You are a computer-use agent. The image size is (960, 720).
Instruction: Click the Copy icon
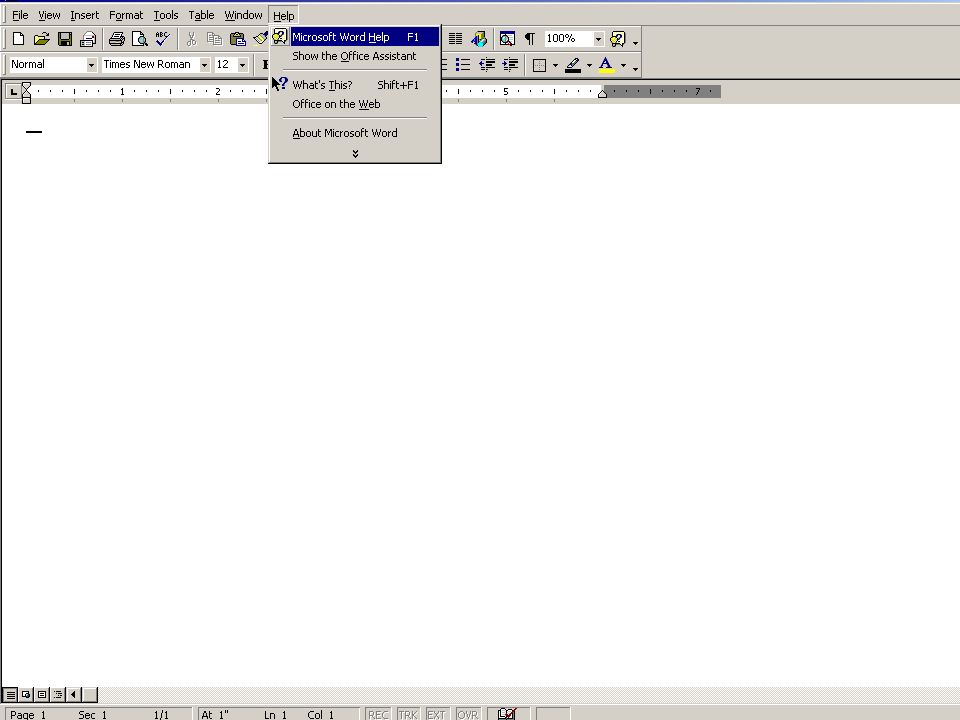[x=214, y=39]
